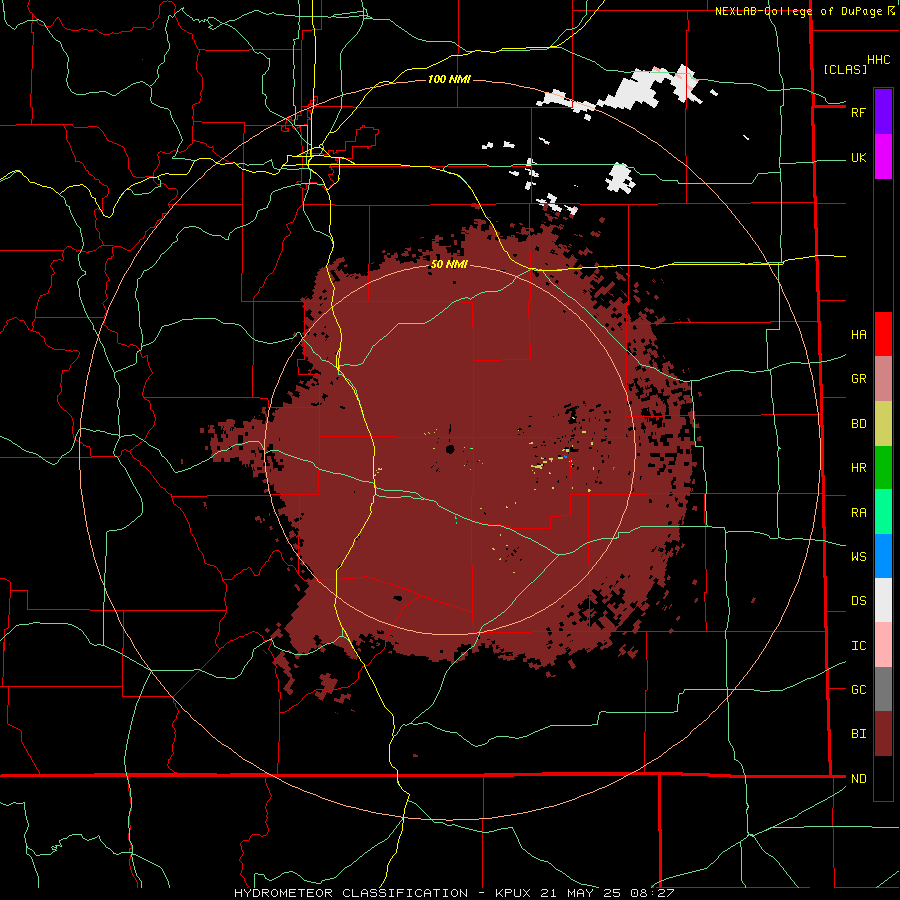This screenshot has height=900, width=900.
Task: Click the UK legend label
Action: [858, 157]
